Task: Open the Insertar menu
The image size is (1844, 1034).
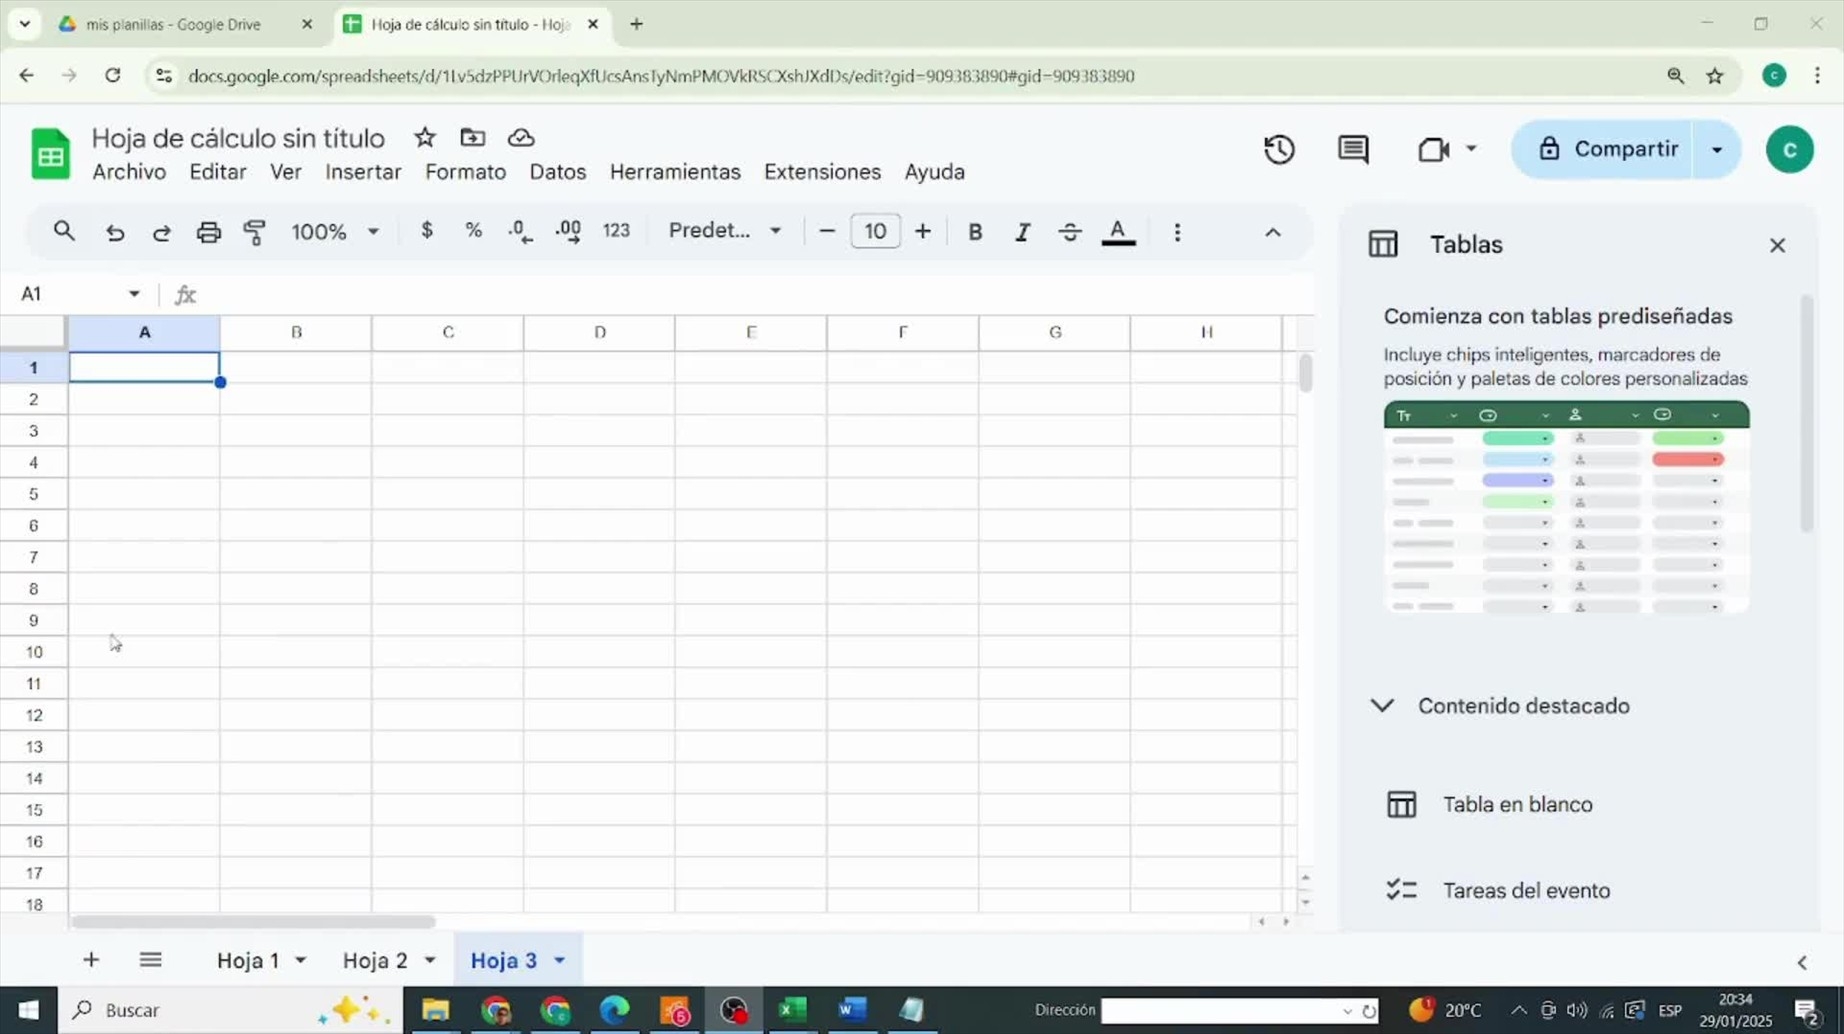Action: tap(363, 172)
